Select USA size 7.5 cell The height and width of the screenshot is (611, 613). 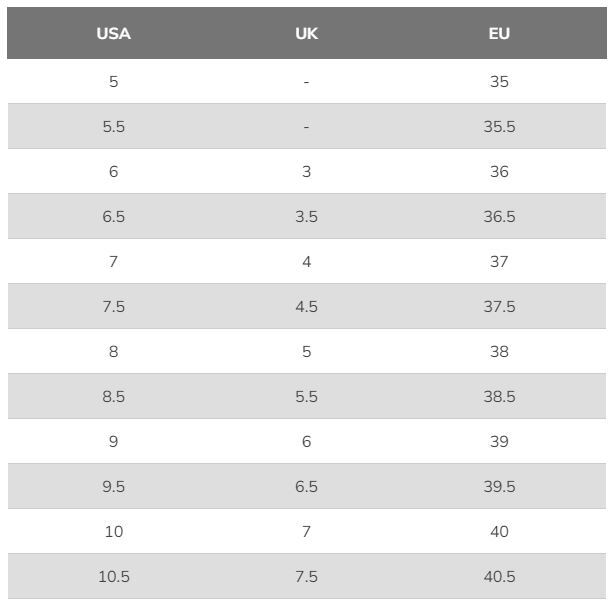[x=113, y=306]
